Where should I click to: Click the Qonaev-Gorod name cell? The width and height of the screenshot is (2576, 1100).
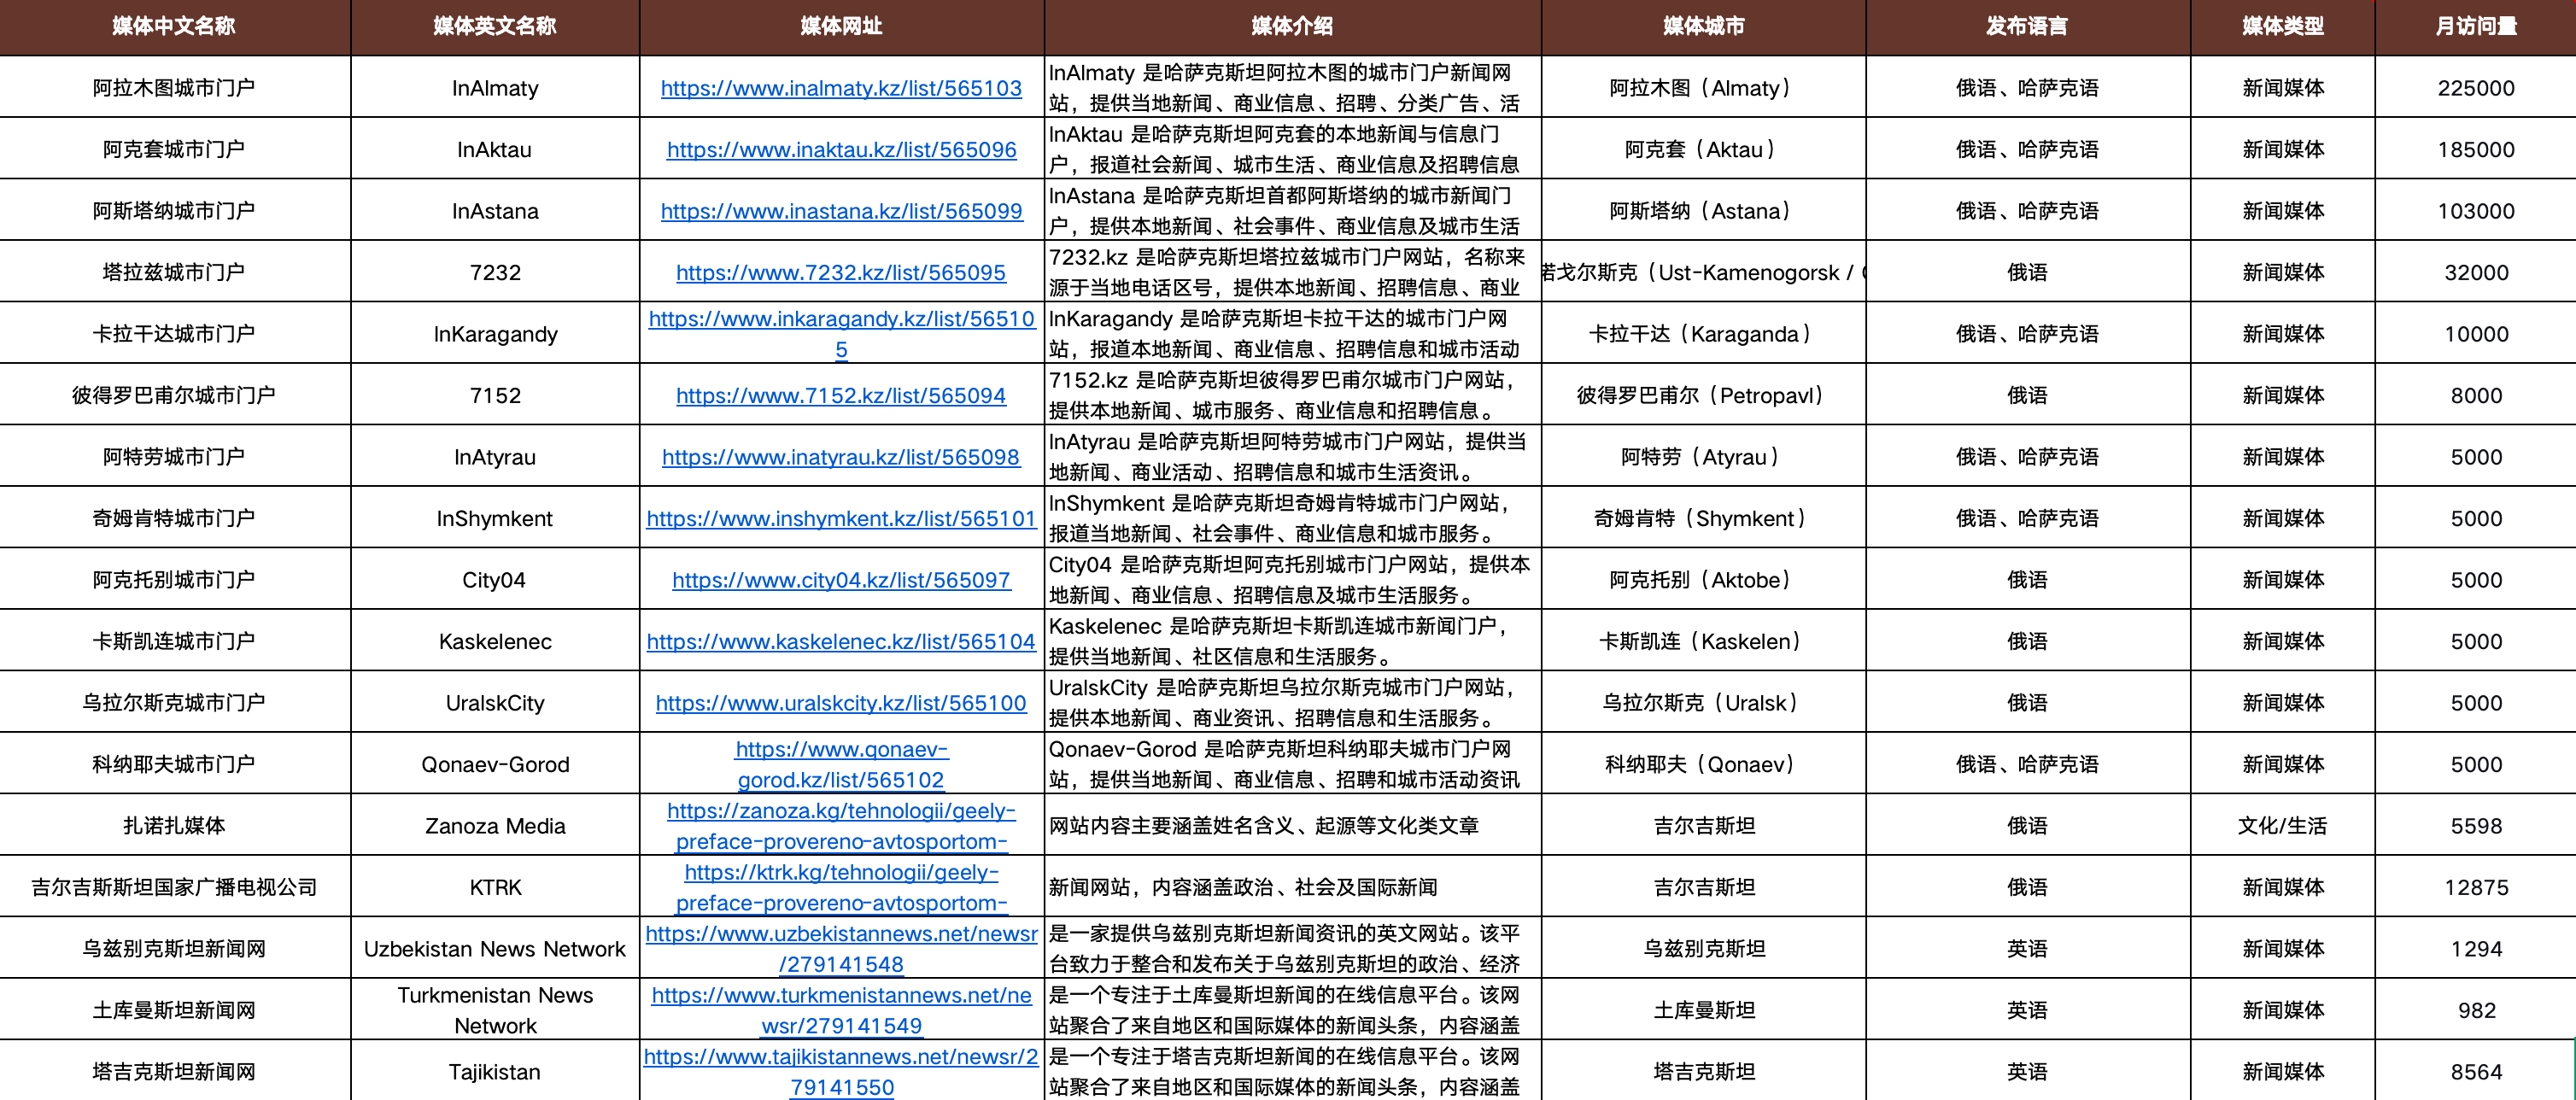(x=495, y=764)
